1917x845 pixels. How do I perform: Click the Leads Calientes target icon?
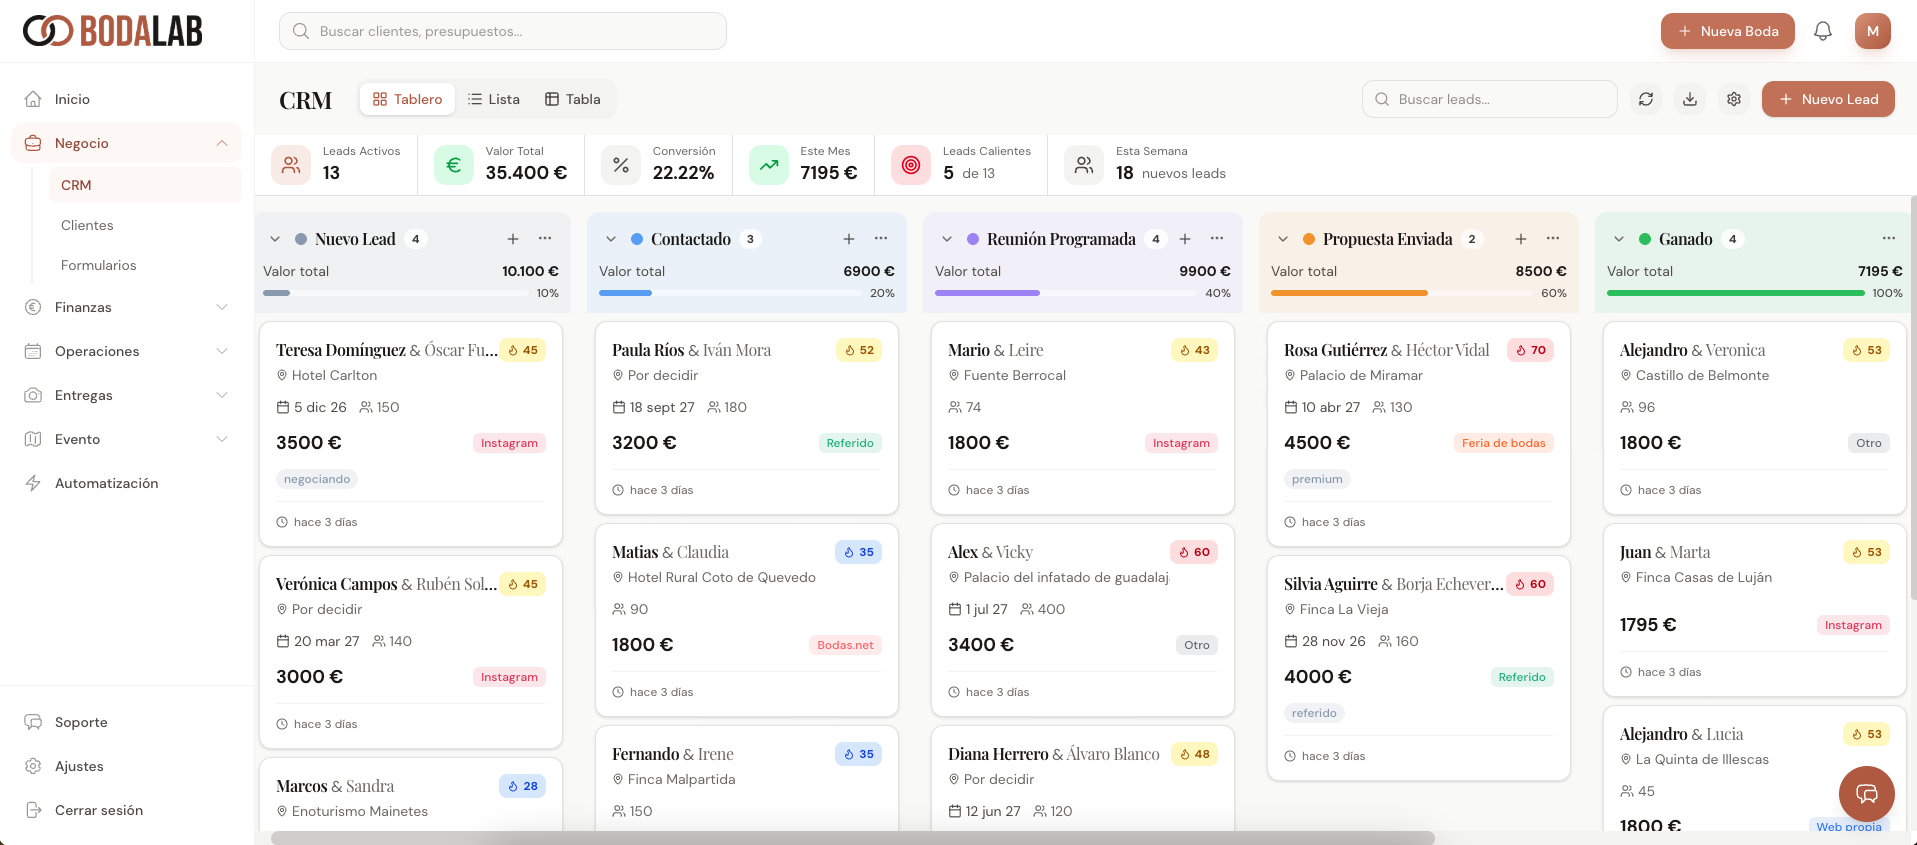911,165
